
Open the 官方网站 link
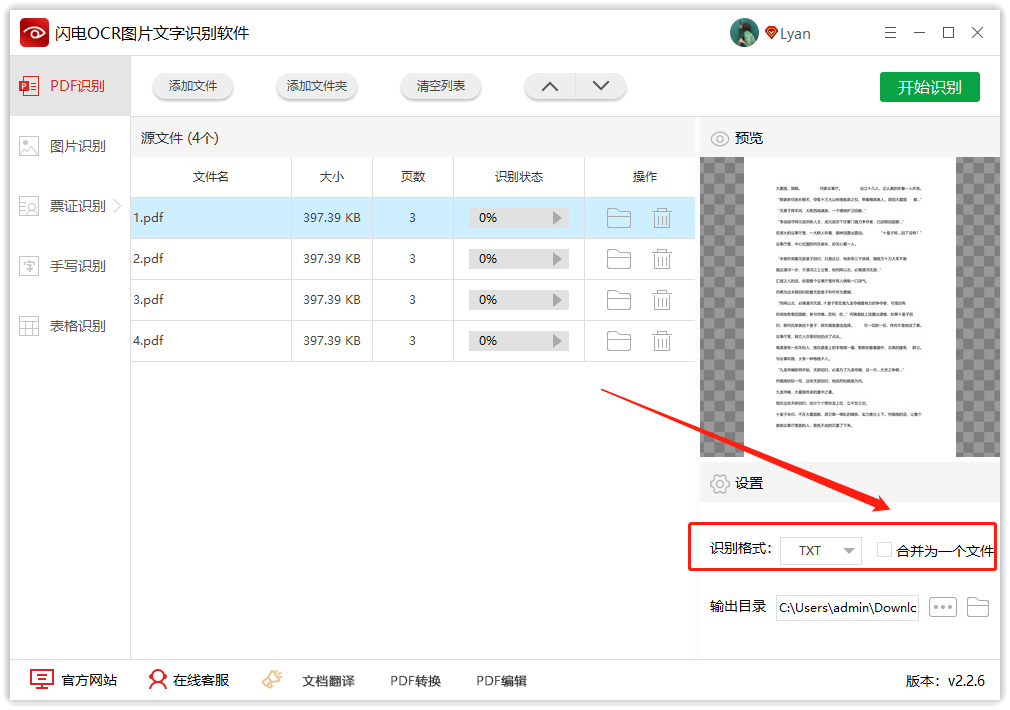click(74, 680)
